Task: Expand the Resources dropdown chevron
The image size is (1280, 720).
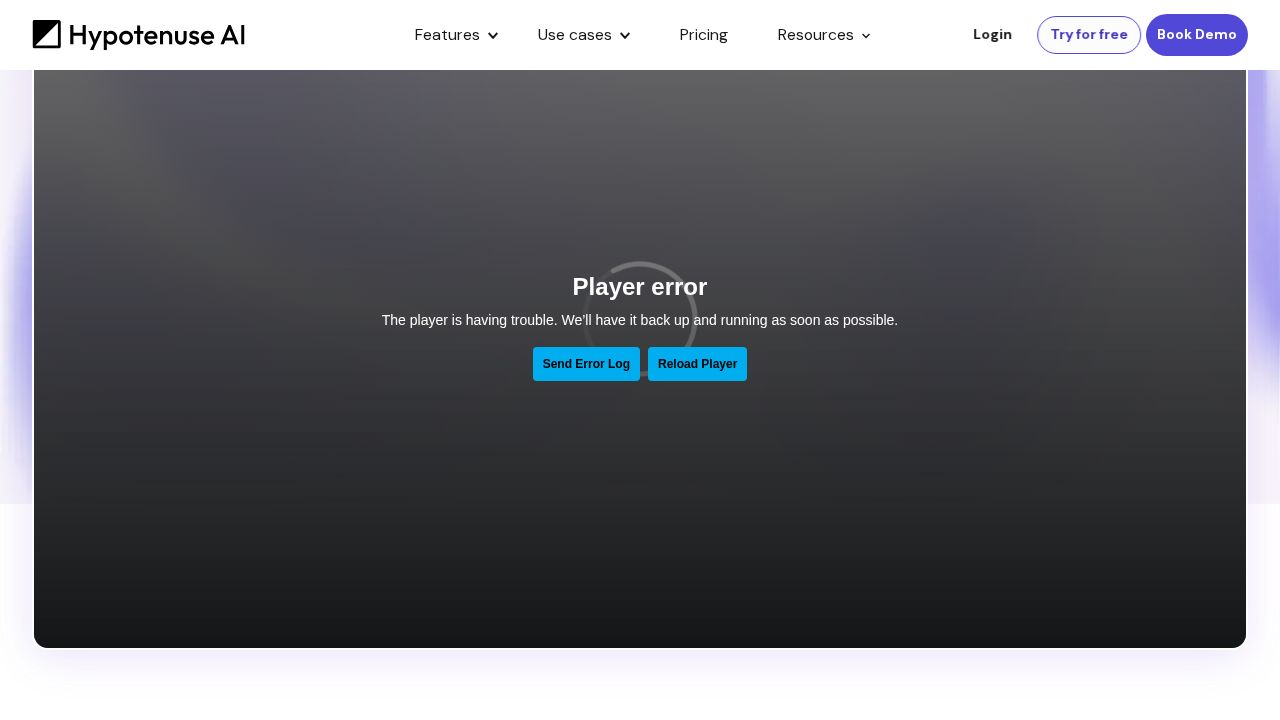Action: point(866,36)
